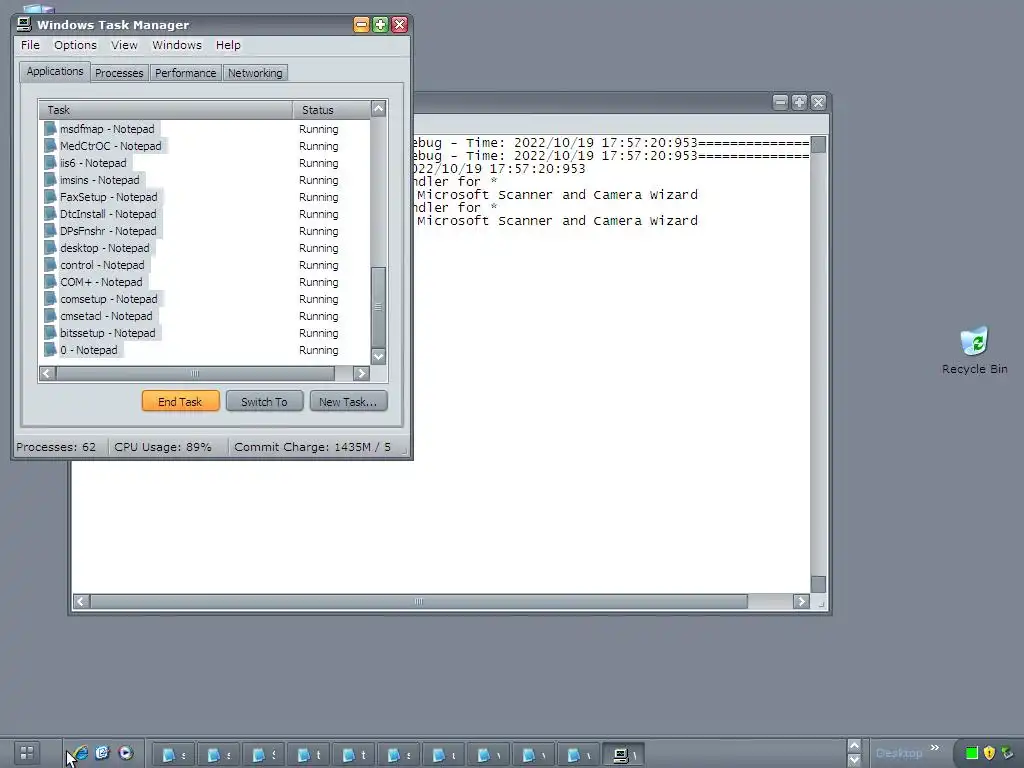Image resolution: width=1024 pixels, height=768 pixels.
Task: Click task list scroll right arrow
Action: [x=361, y=374]
